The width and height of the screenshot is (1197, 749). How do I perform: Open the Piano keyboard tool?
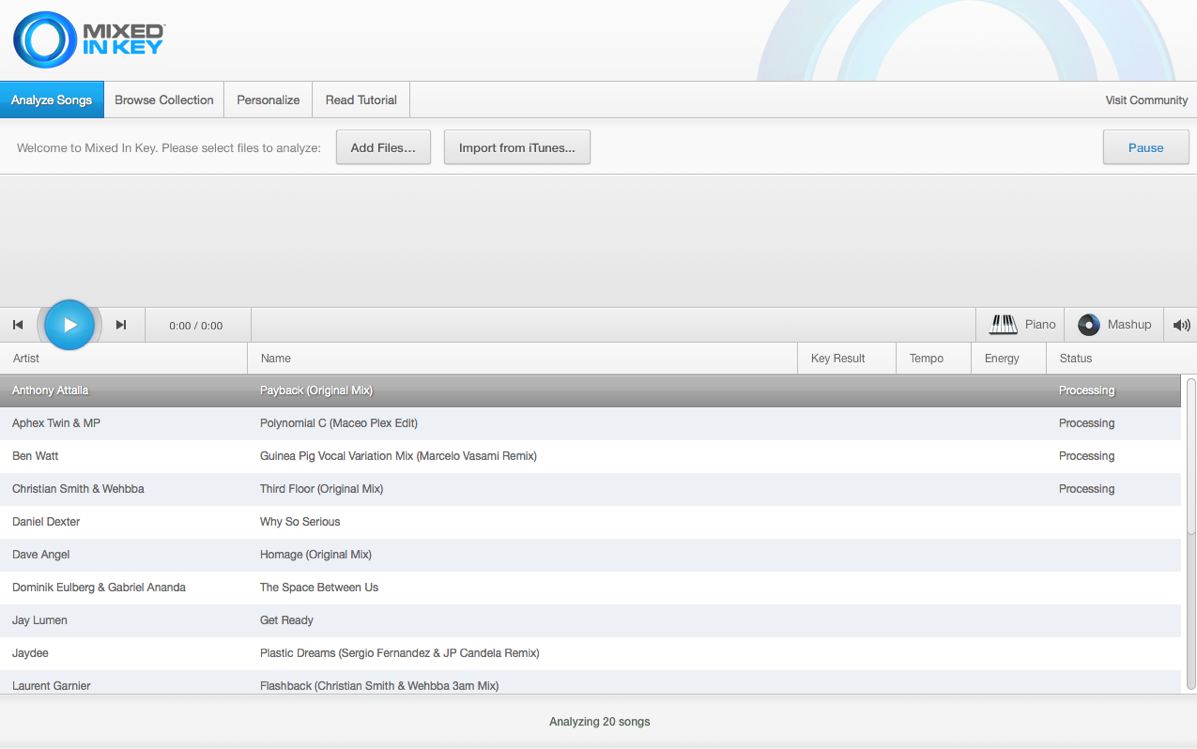(x=1022, y=325)
